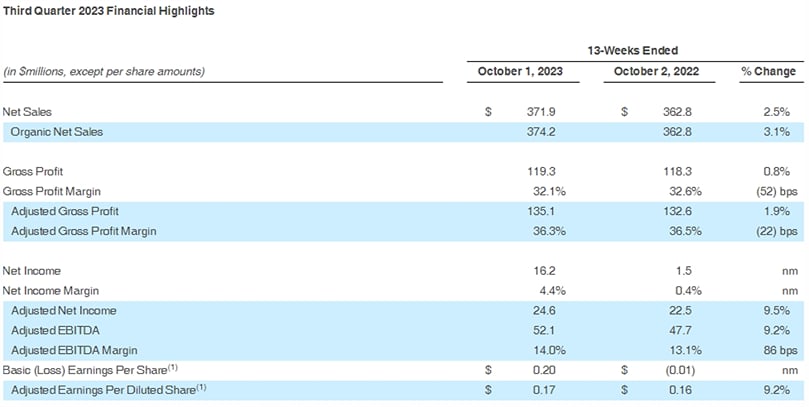Select the 119.3 Gross Profit value
The height and width of the screenshot is (407, 809).
click(x=541, y=172)
